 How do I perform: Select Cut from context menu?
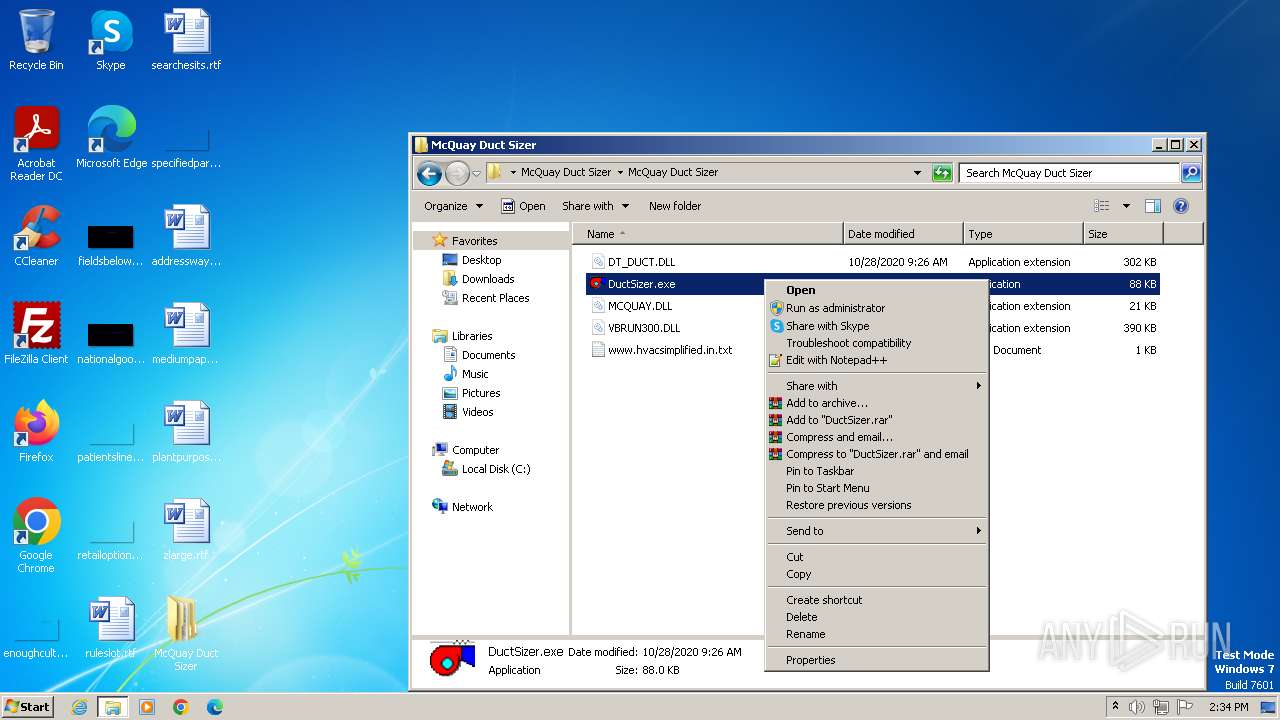[x=877, y=557]
